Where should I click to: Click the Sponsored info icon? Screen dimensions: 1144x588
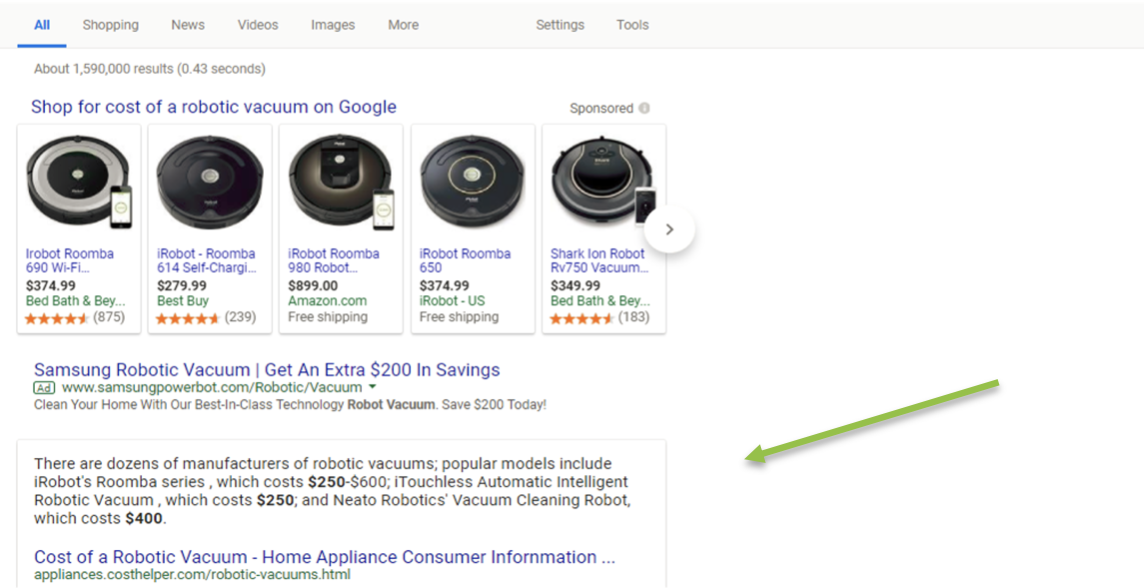[x=646, y=108]
